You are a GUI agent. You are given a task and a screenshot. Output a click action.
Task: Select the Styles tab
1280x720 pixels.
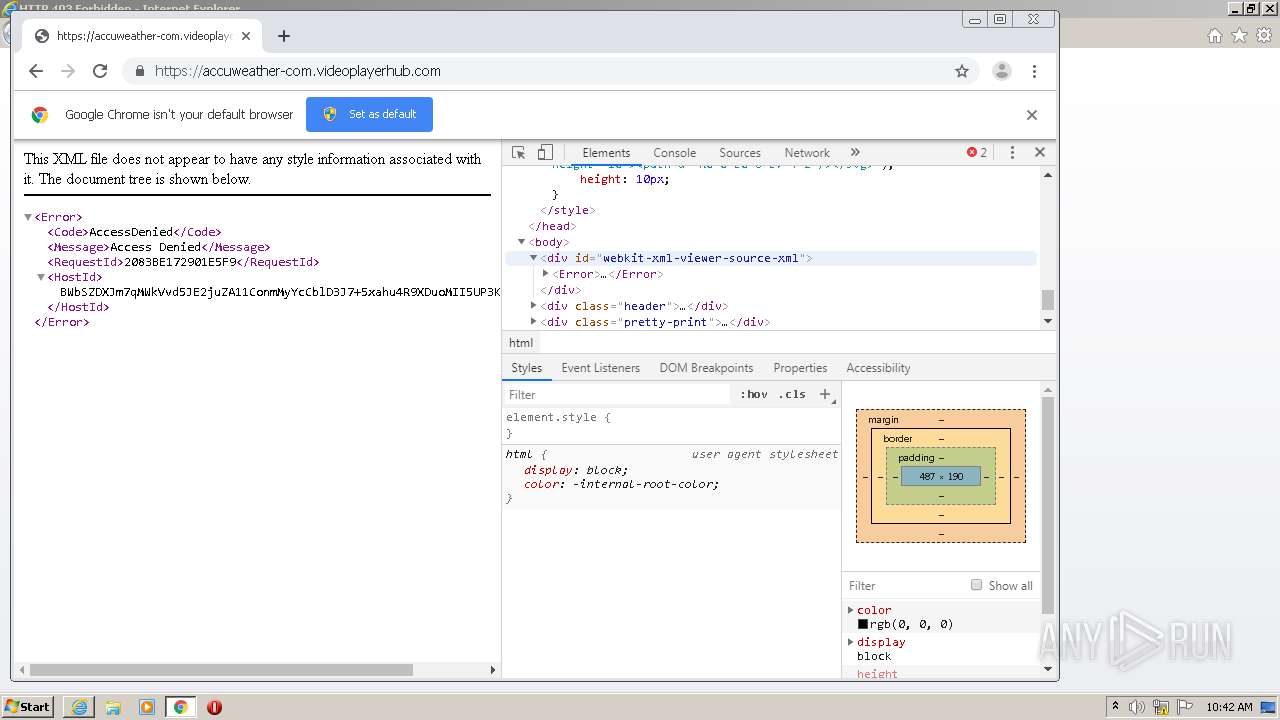pos(526,368)
